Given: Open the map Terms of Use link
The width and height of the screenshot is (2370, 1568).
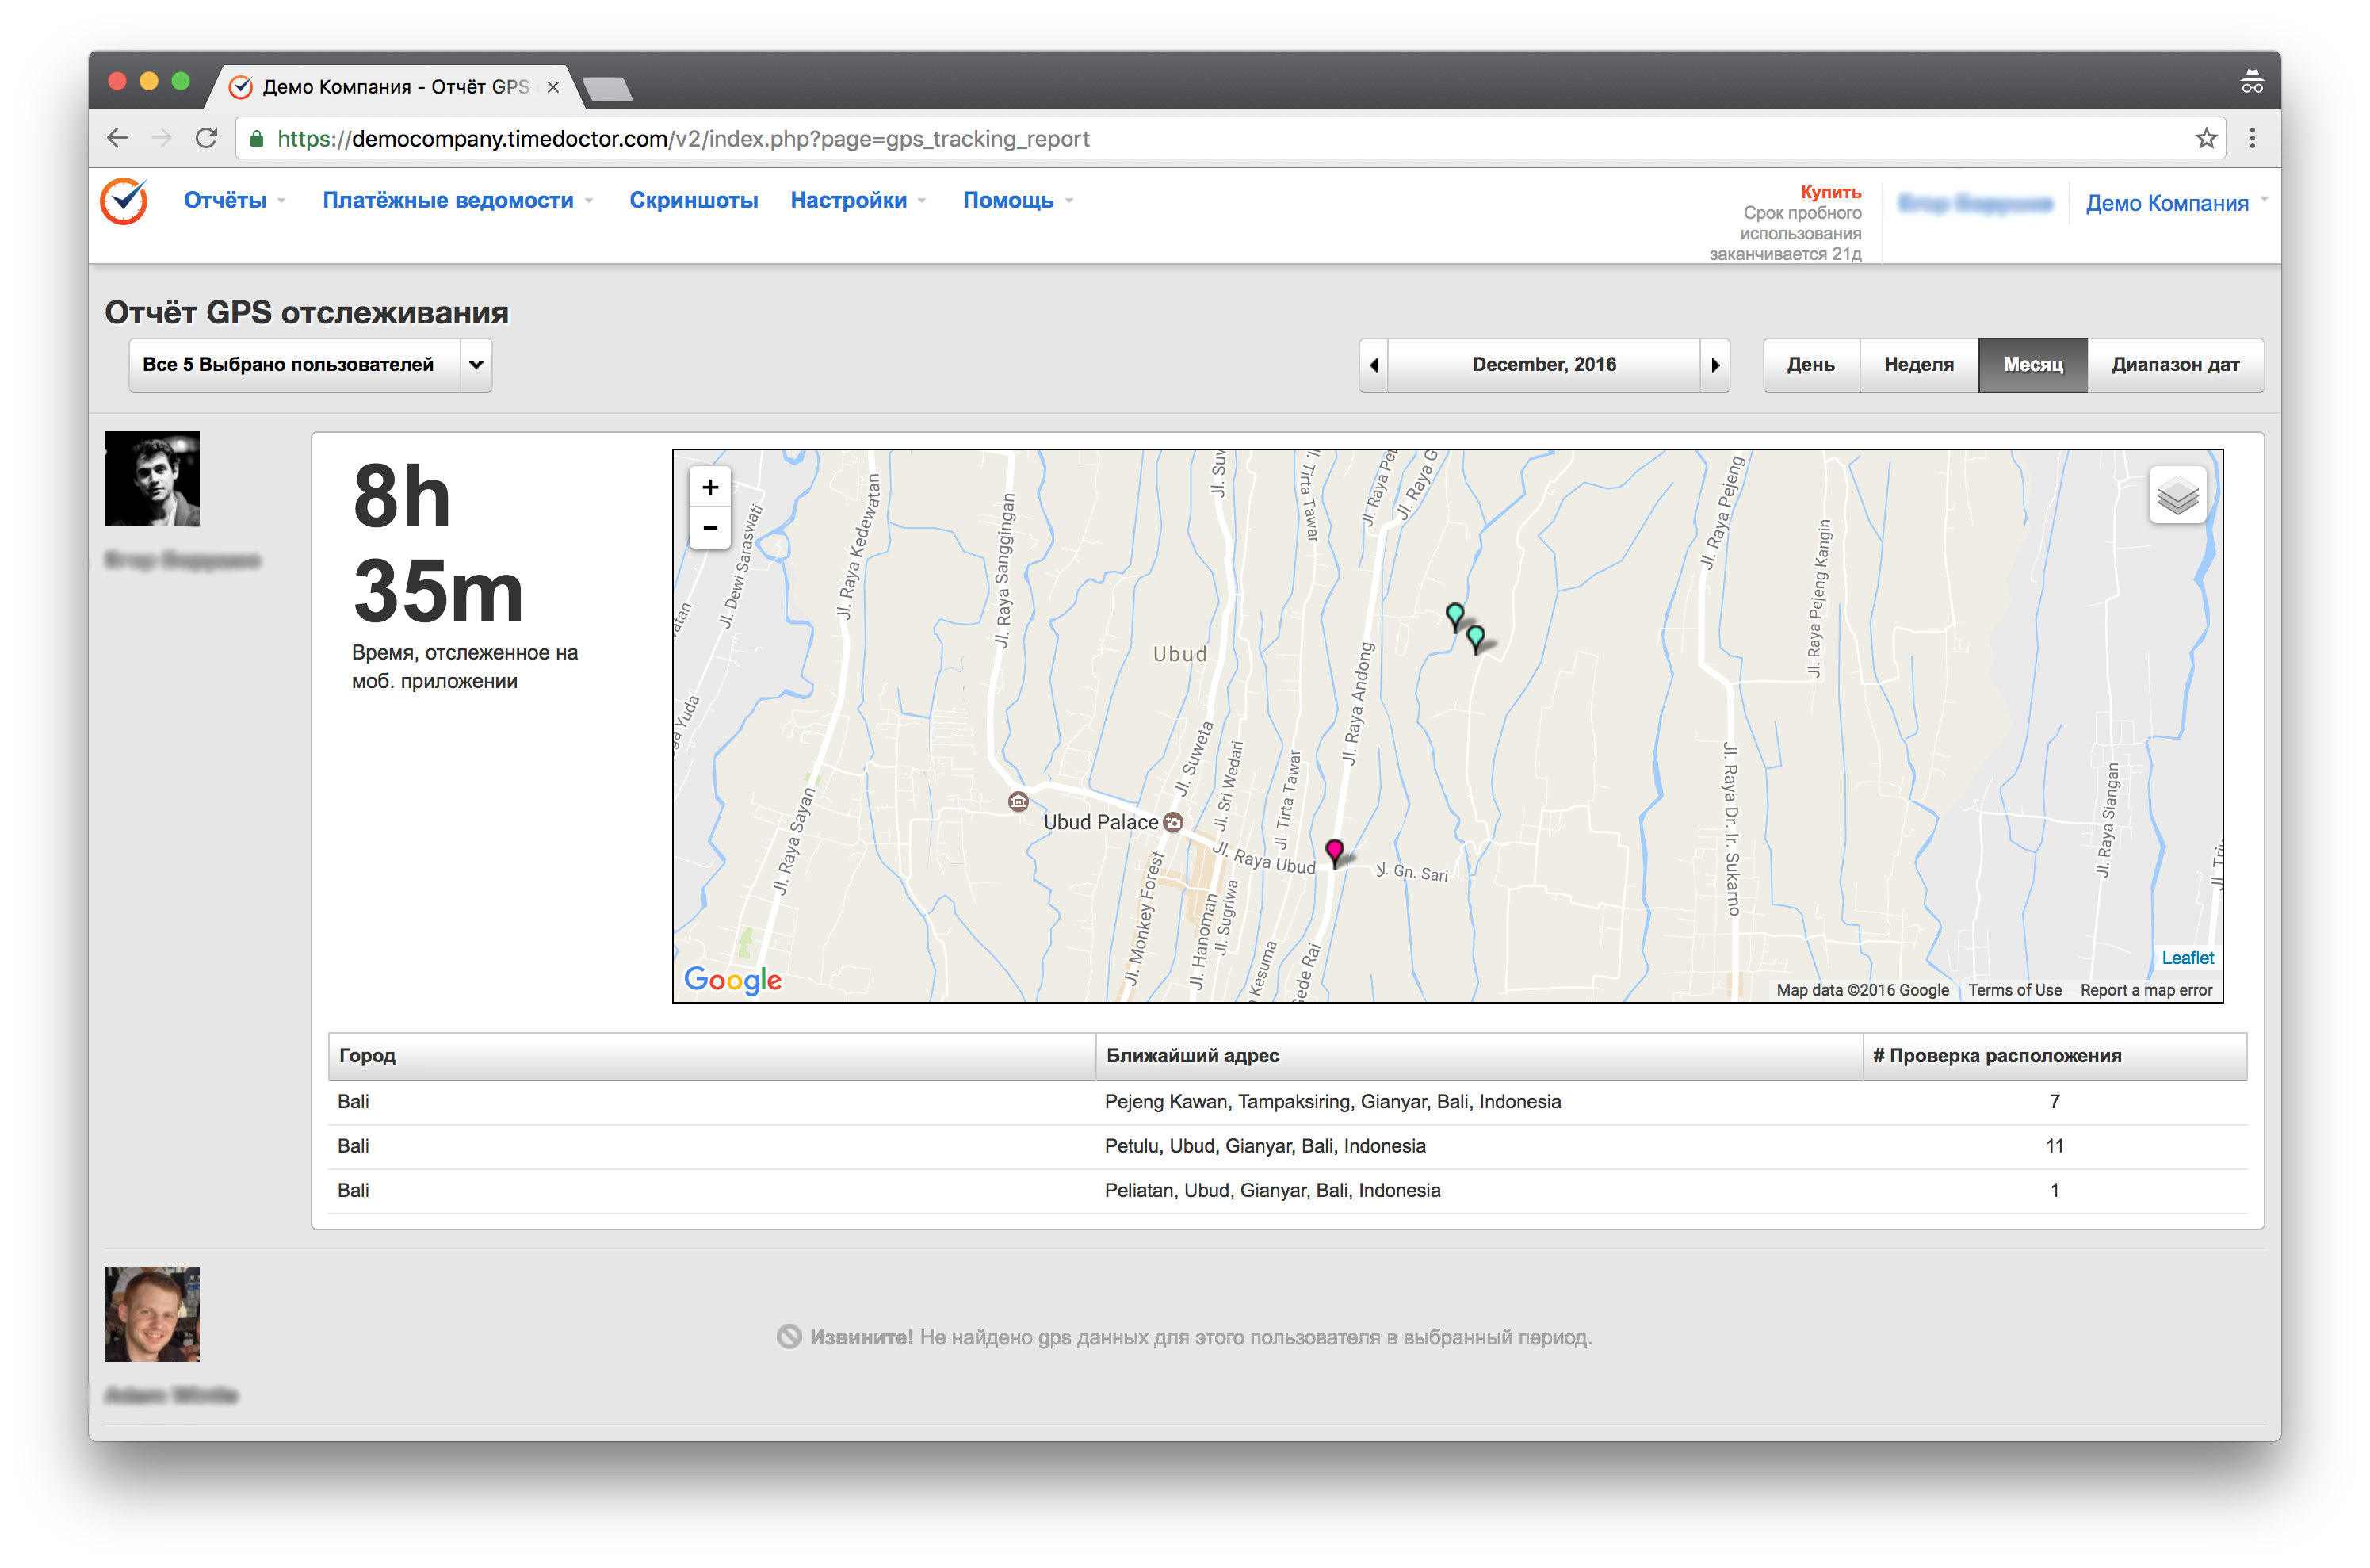Looking at the screenshot, I should click(x=2015, y=990).
